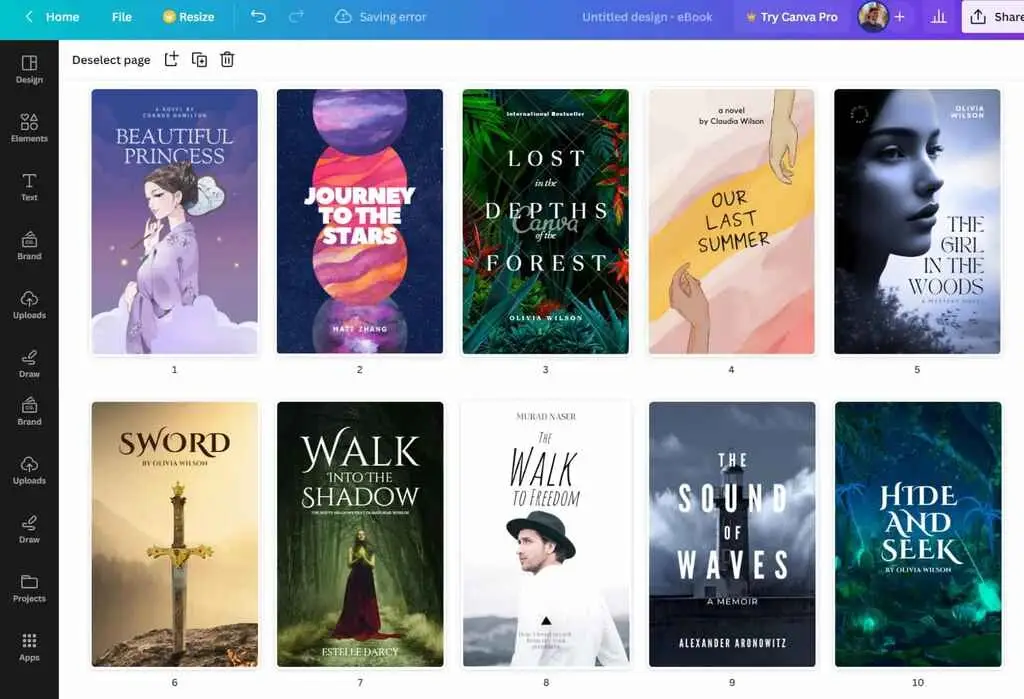The width and height of the screenshot is (1024, 699).
Task: Select Lost in the Depths cover
Action: tap(545, 221)
